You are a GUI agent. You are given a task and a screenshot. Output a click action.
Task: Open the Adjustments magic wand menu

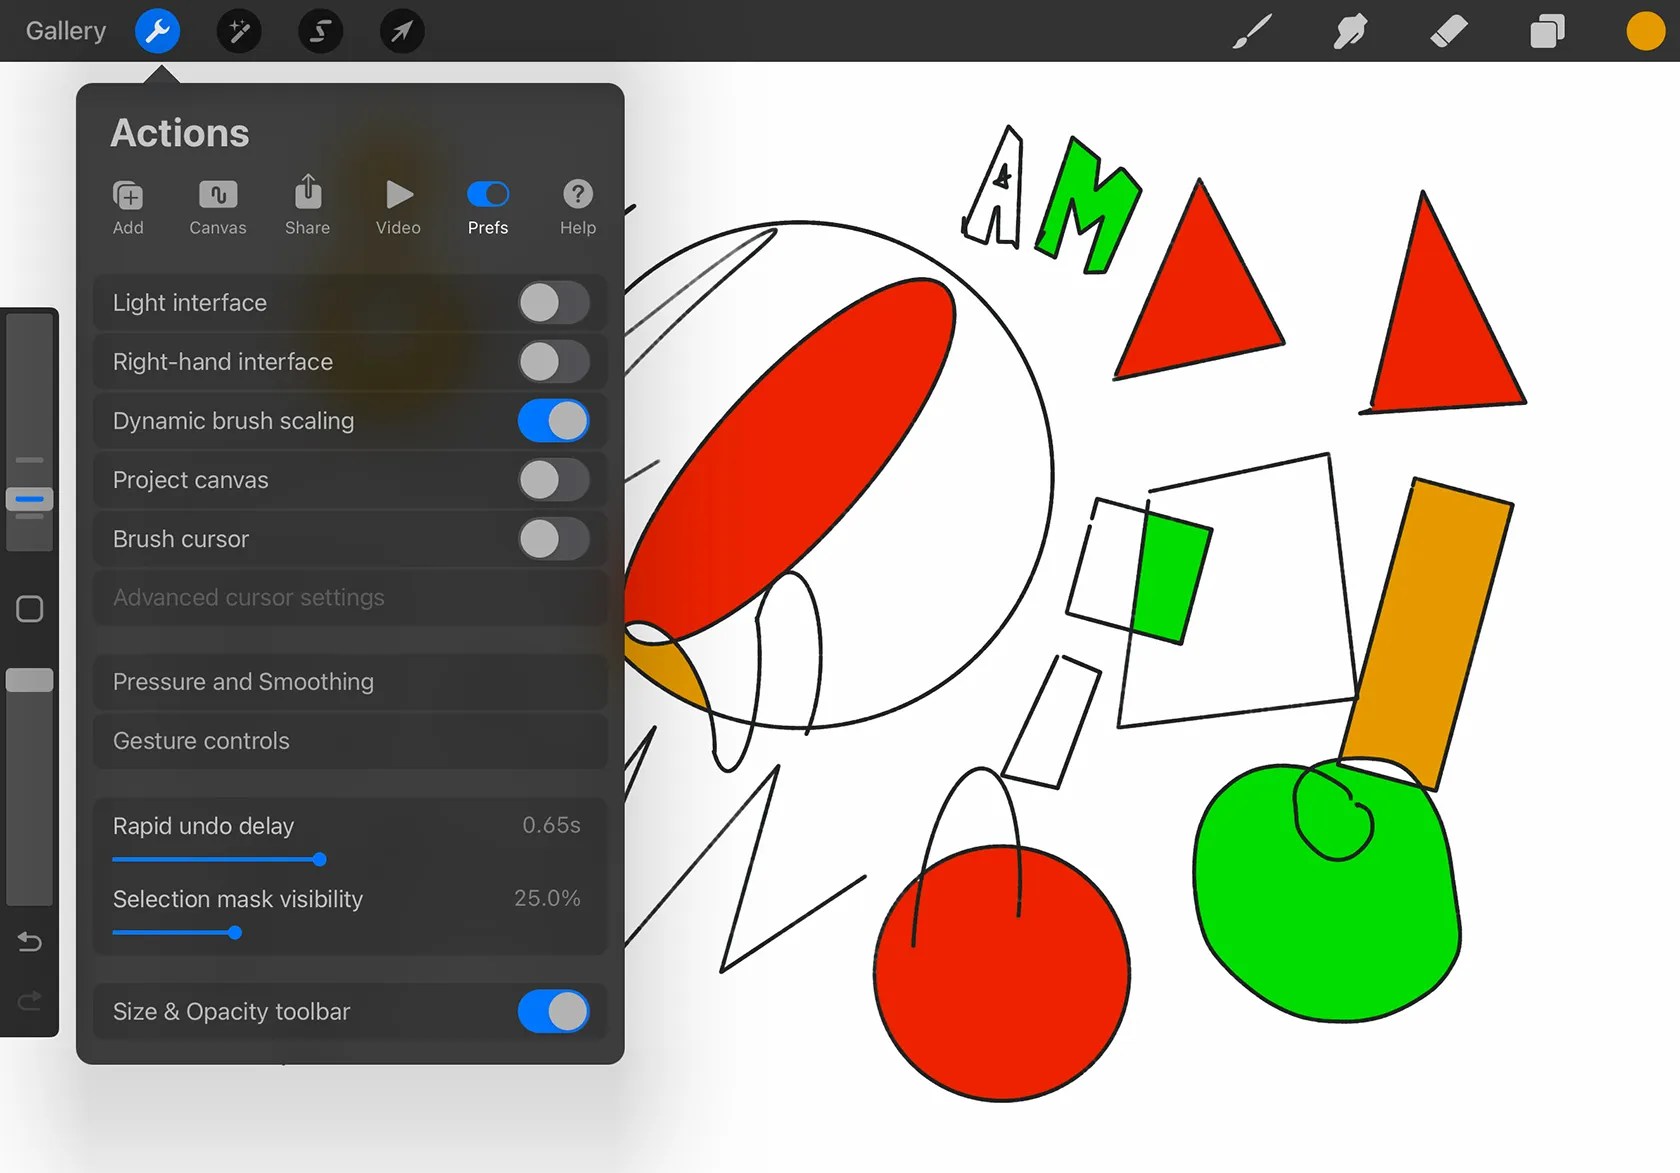point(239,31)
